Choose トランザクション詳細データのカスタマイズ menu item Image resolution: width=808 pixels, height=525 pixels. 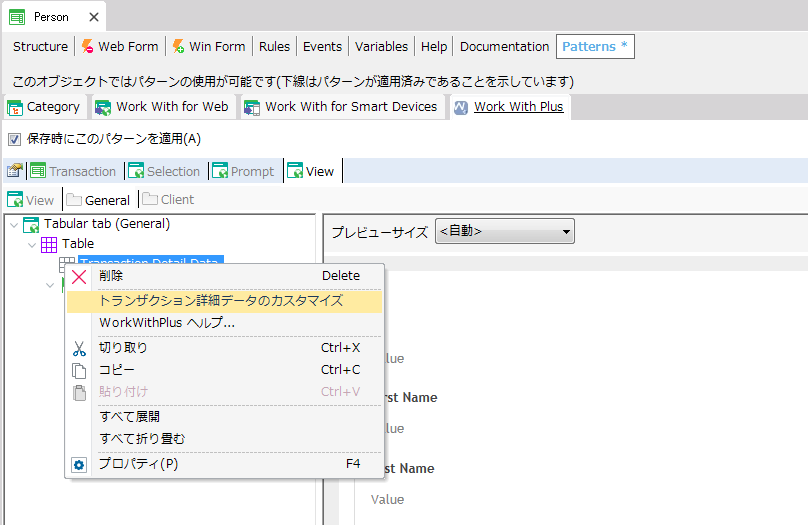point(225,301)
